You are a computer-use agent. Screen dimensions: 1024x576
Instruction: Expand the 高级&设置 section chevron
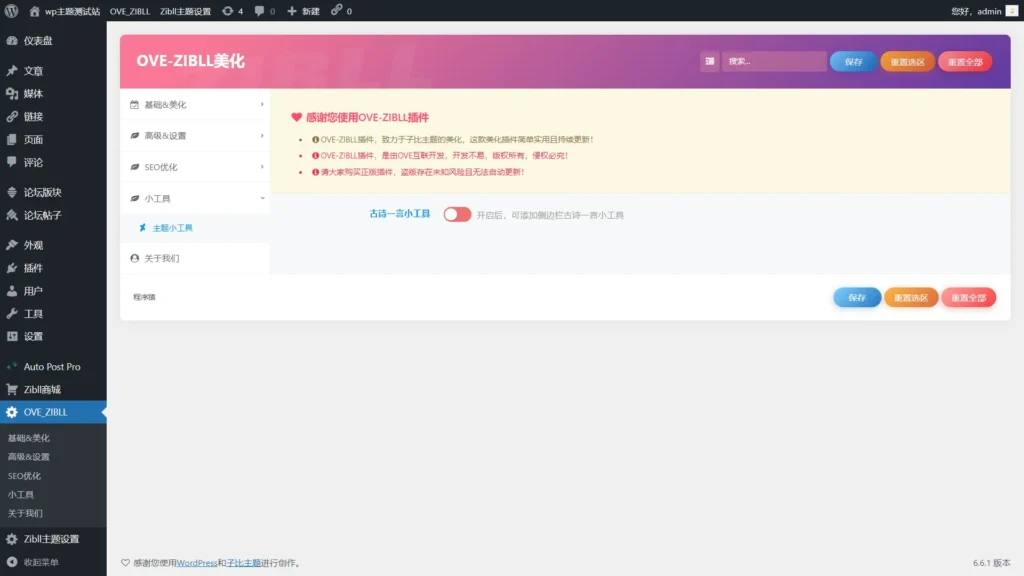[x=262, y=136]
